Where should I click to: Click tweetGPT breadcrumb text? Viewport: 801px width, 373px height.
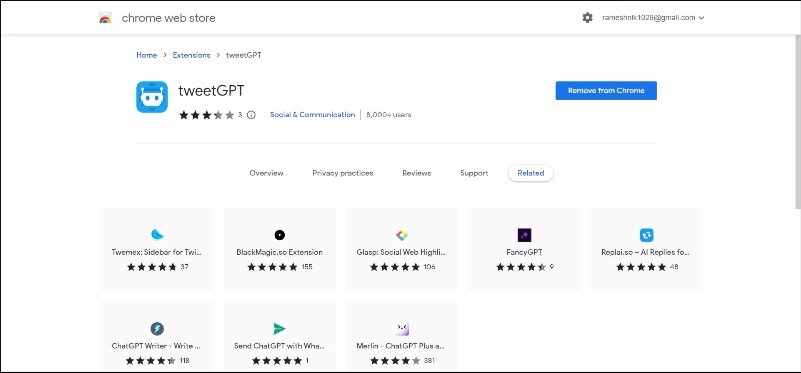click(244, 55)
